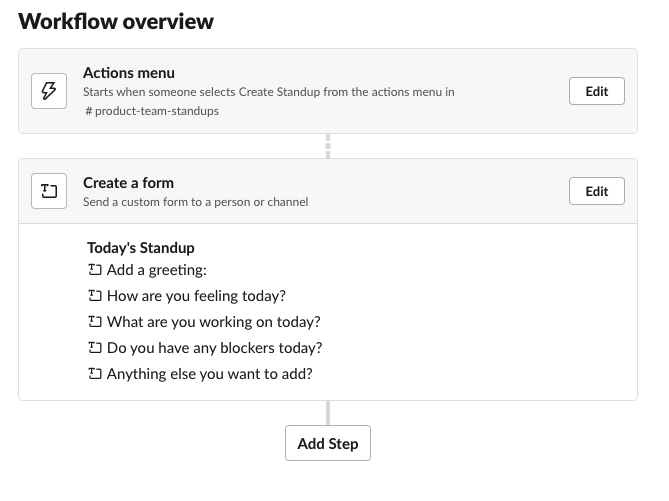Edit the Create a form step

(596, 191)
